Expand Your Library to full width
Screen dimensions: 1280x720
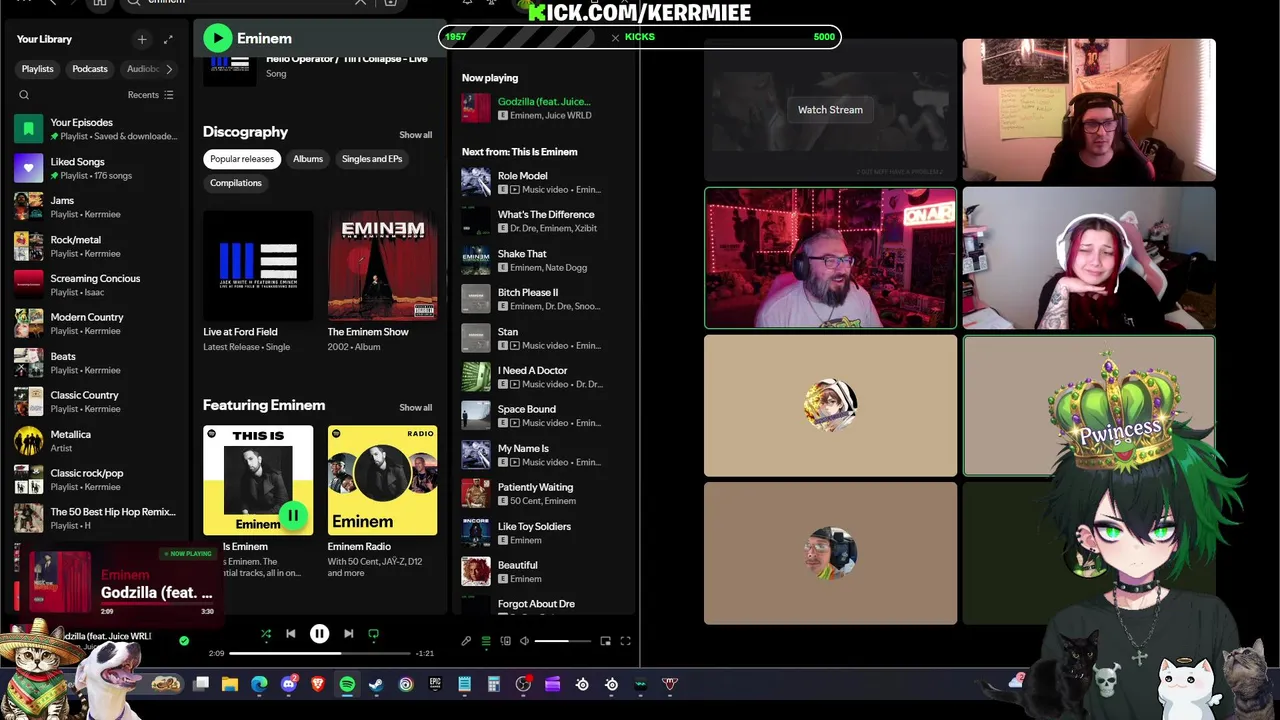point(168,39)
